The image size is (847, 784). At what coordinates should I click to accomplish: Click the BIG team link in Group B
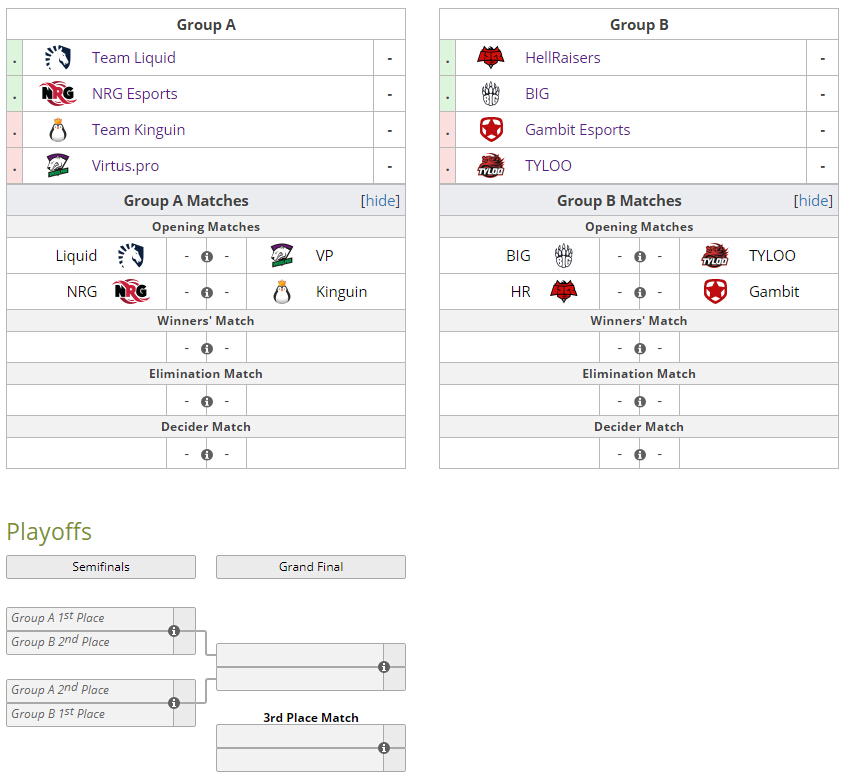(537, 93)
